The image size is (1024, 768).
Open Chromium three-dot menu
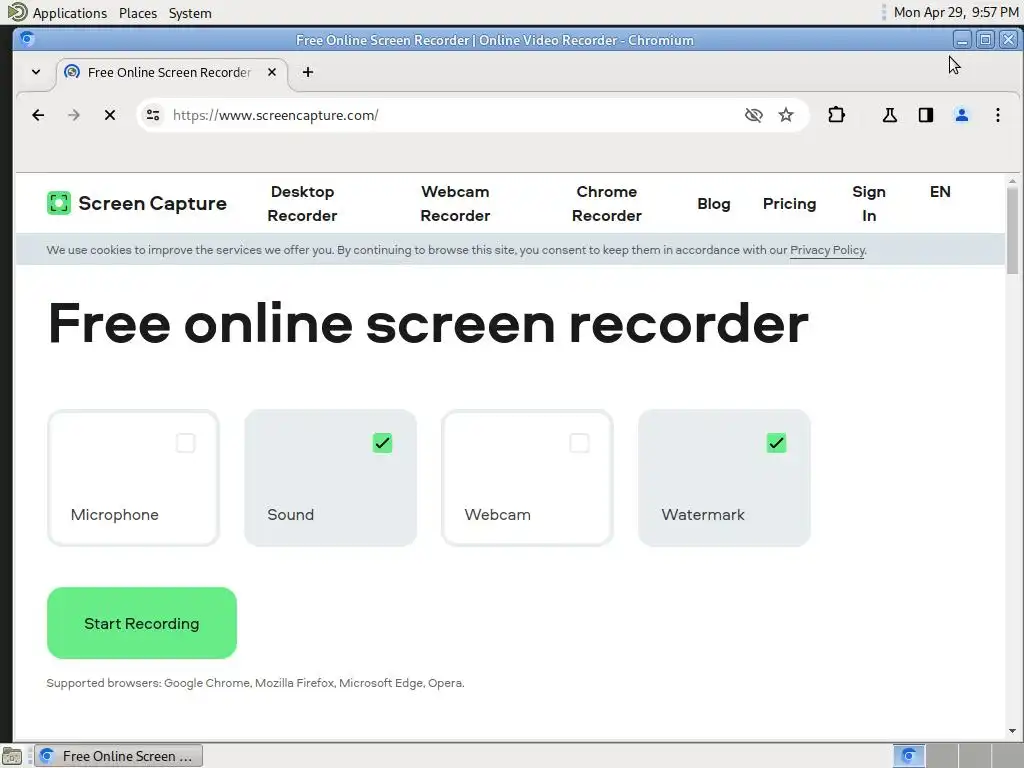click(997, 116)
